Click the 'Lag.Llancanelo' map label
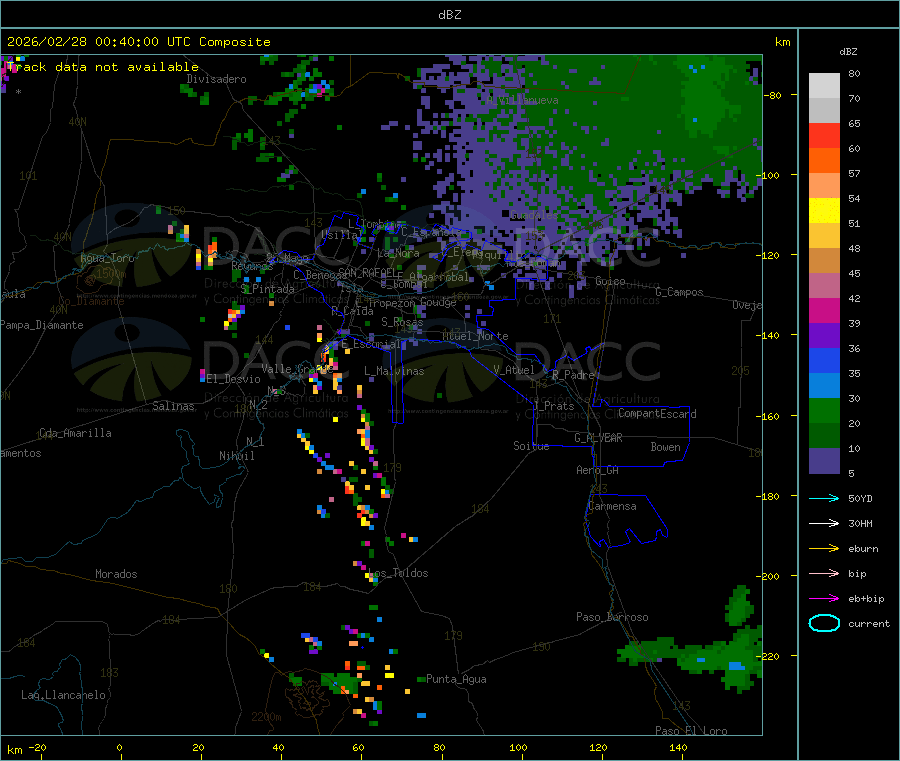 click(x=64, y=695)
